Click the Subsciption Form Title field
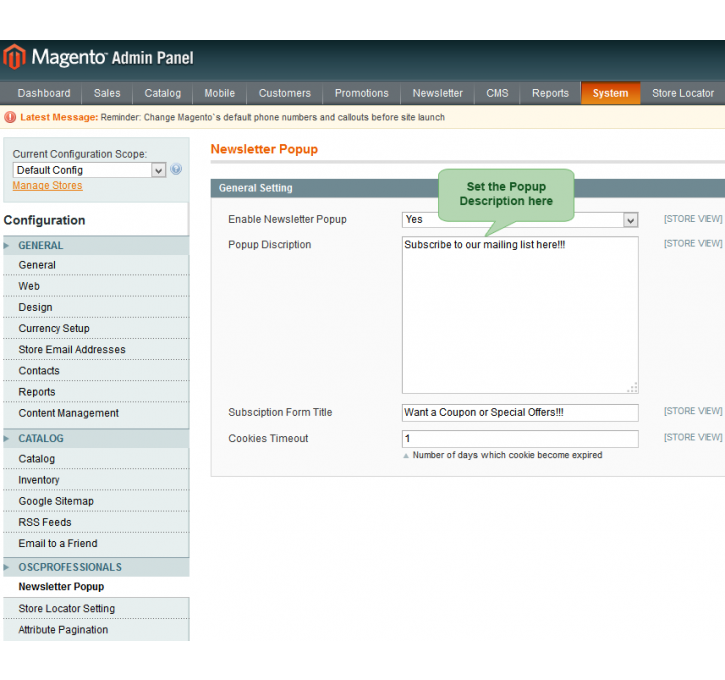Image resolution: width=725 pixels, height=680 pixels. (x=520, y=413)
